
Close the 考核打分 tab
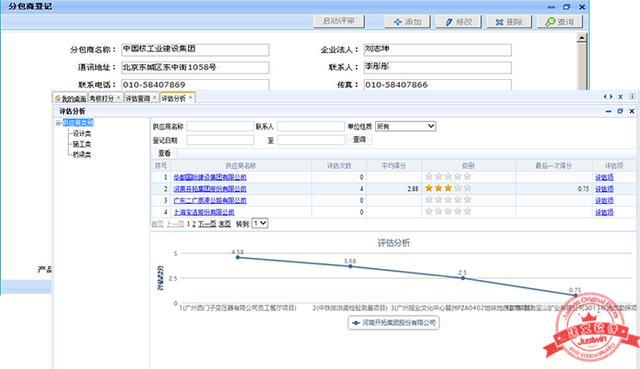tap(119, 98)
